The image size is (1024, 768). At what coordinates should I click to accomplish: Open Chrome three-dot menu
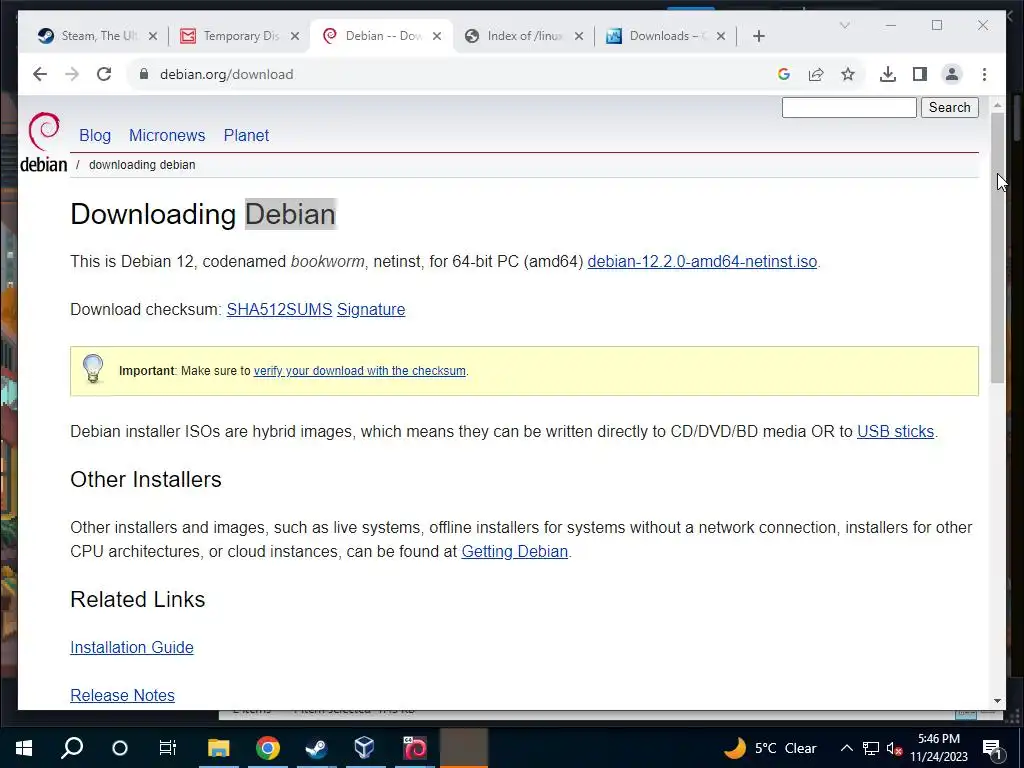click(984, 74)
